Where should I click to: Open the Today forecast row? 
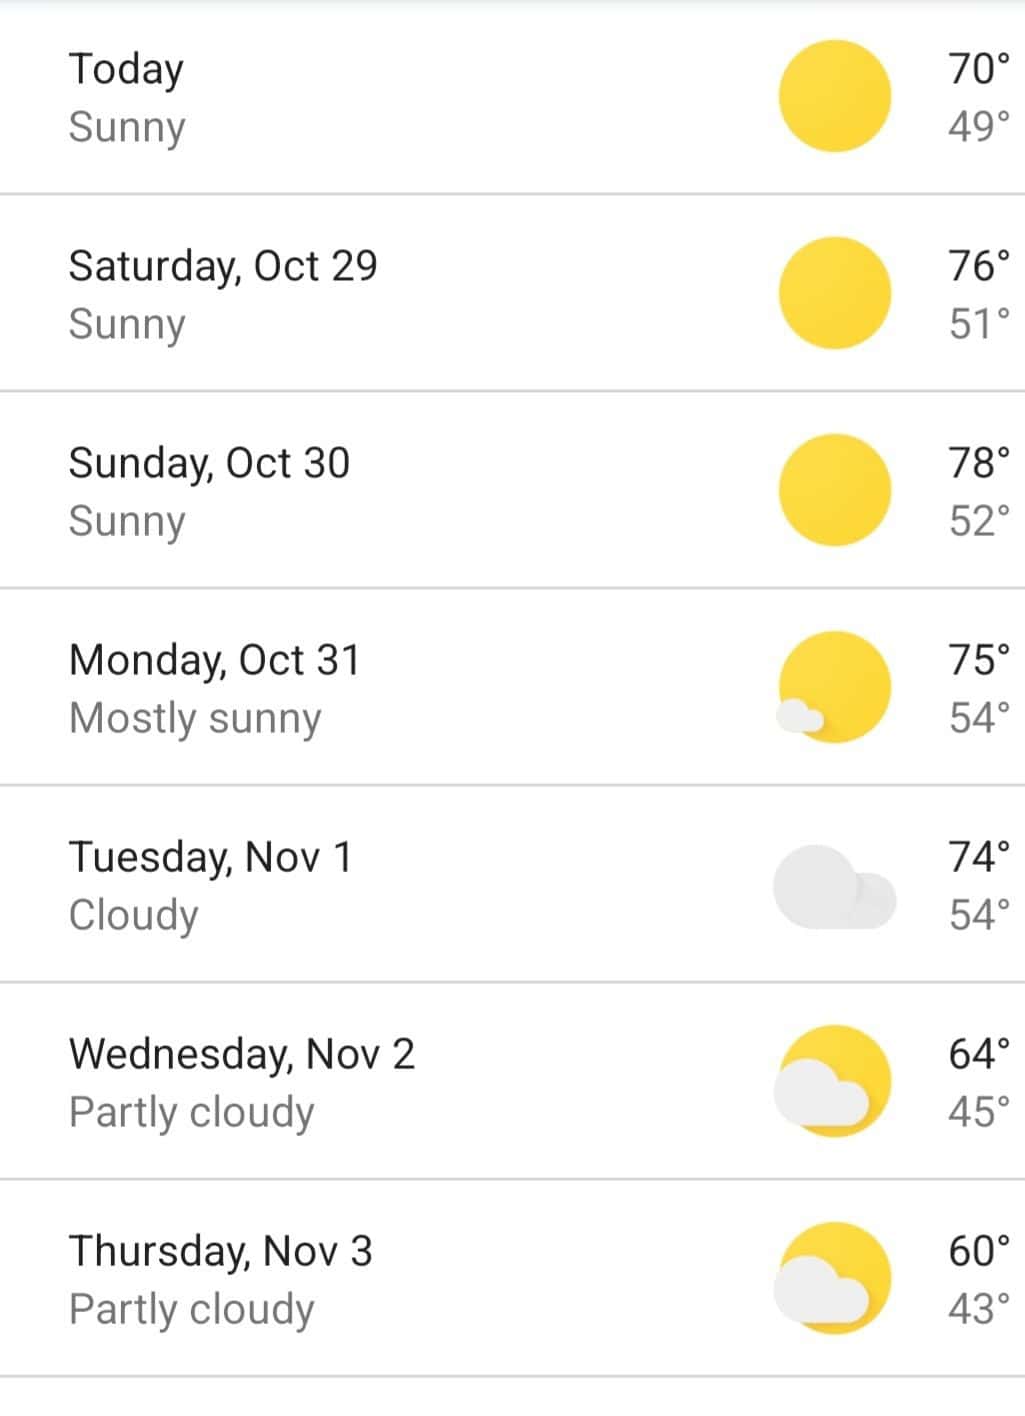tap(512, 97)
